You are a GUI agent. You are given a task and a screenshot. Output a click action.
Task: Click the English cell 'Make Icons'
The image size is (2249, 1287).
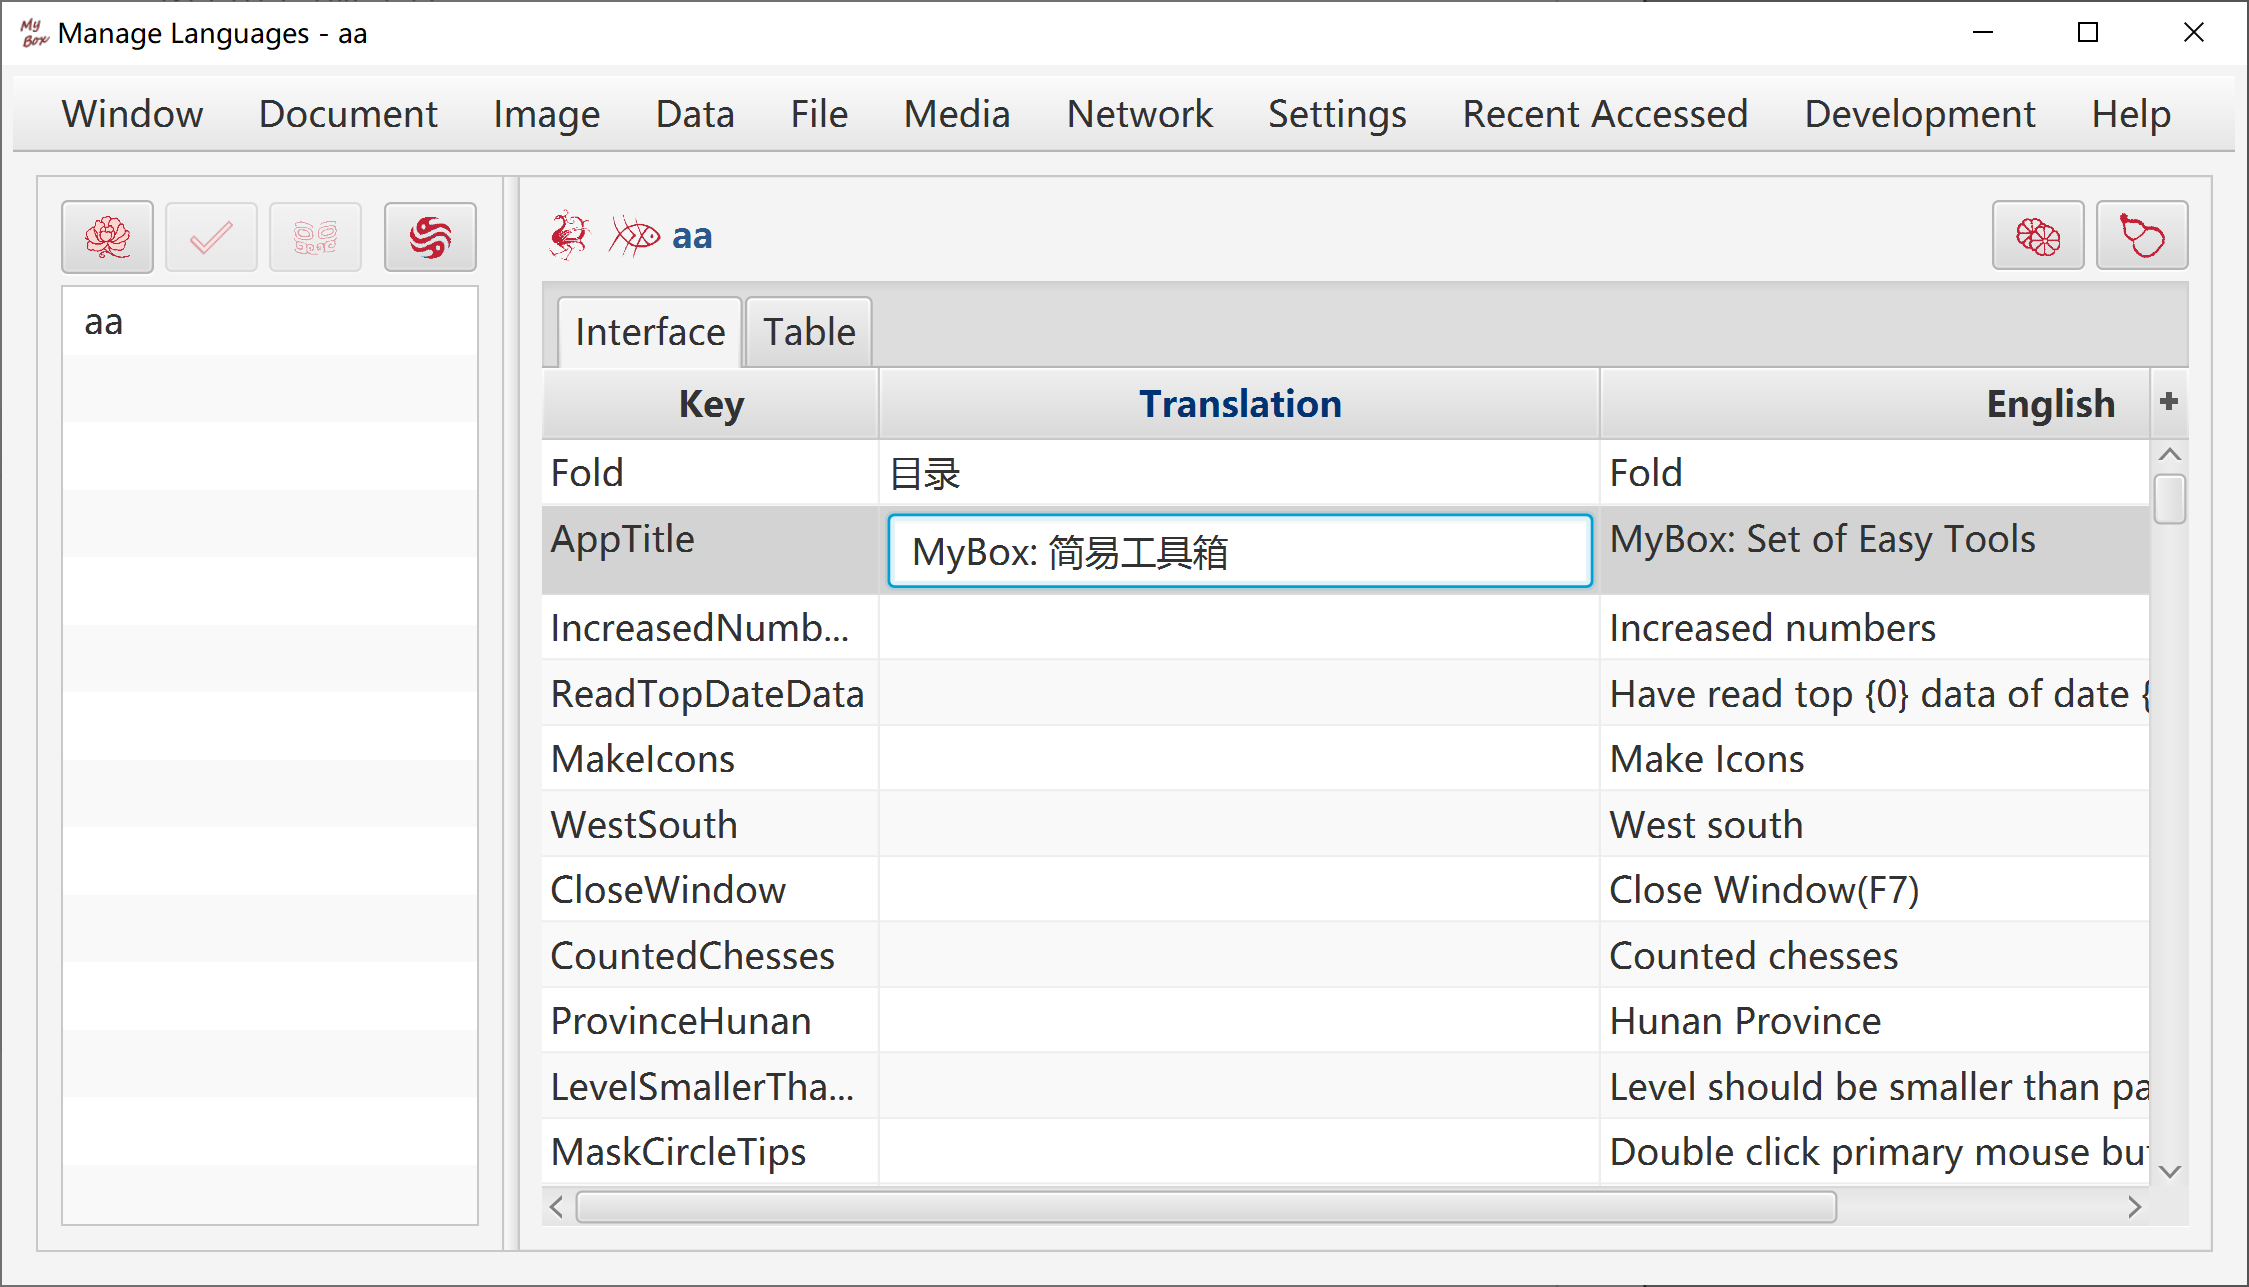tap(1875, 759)
